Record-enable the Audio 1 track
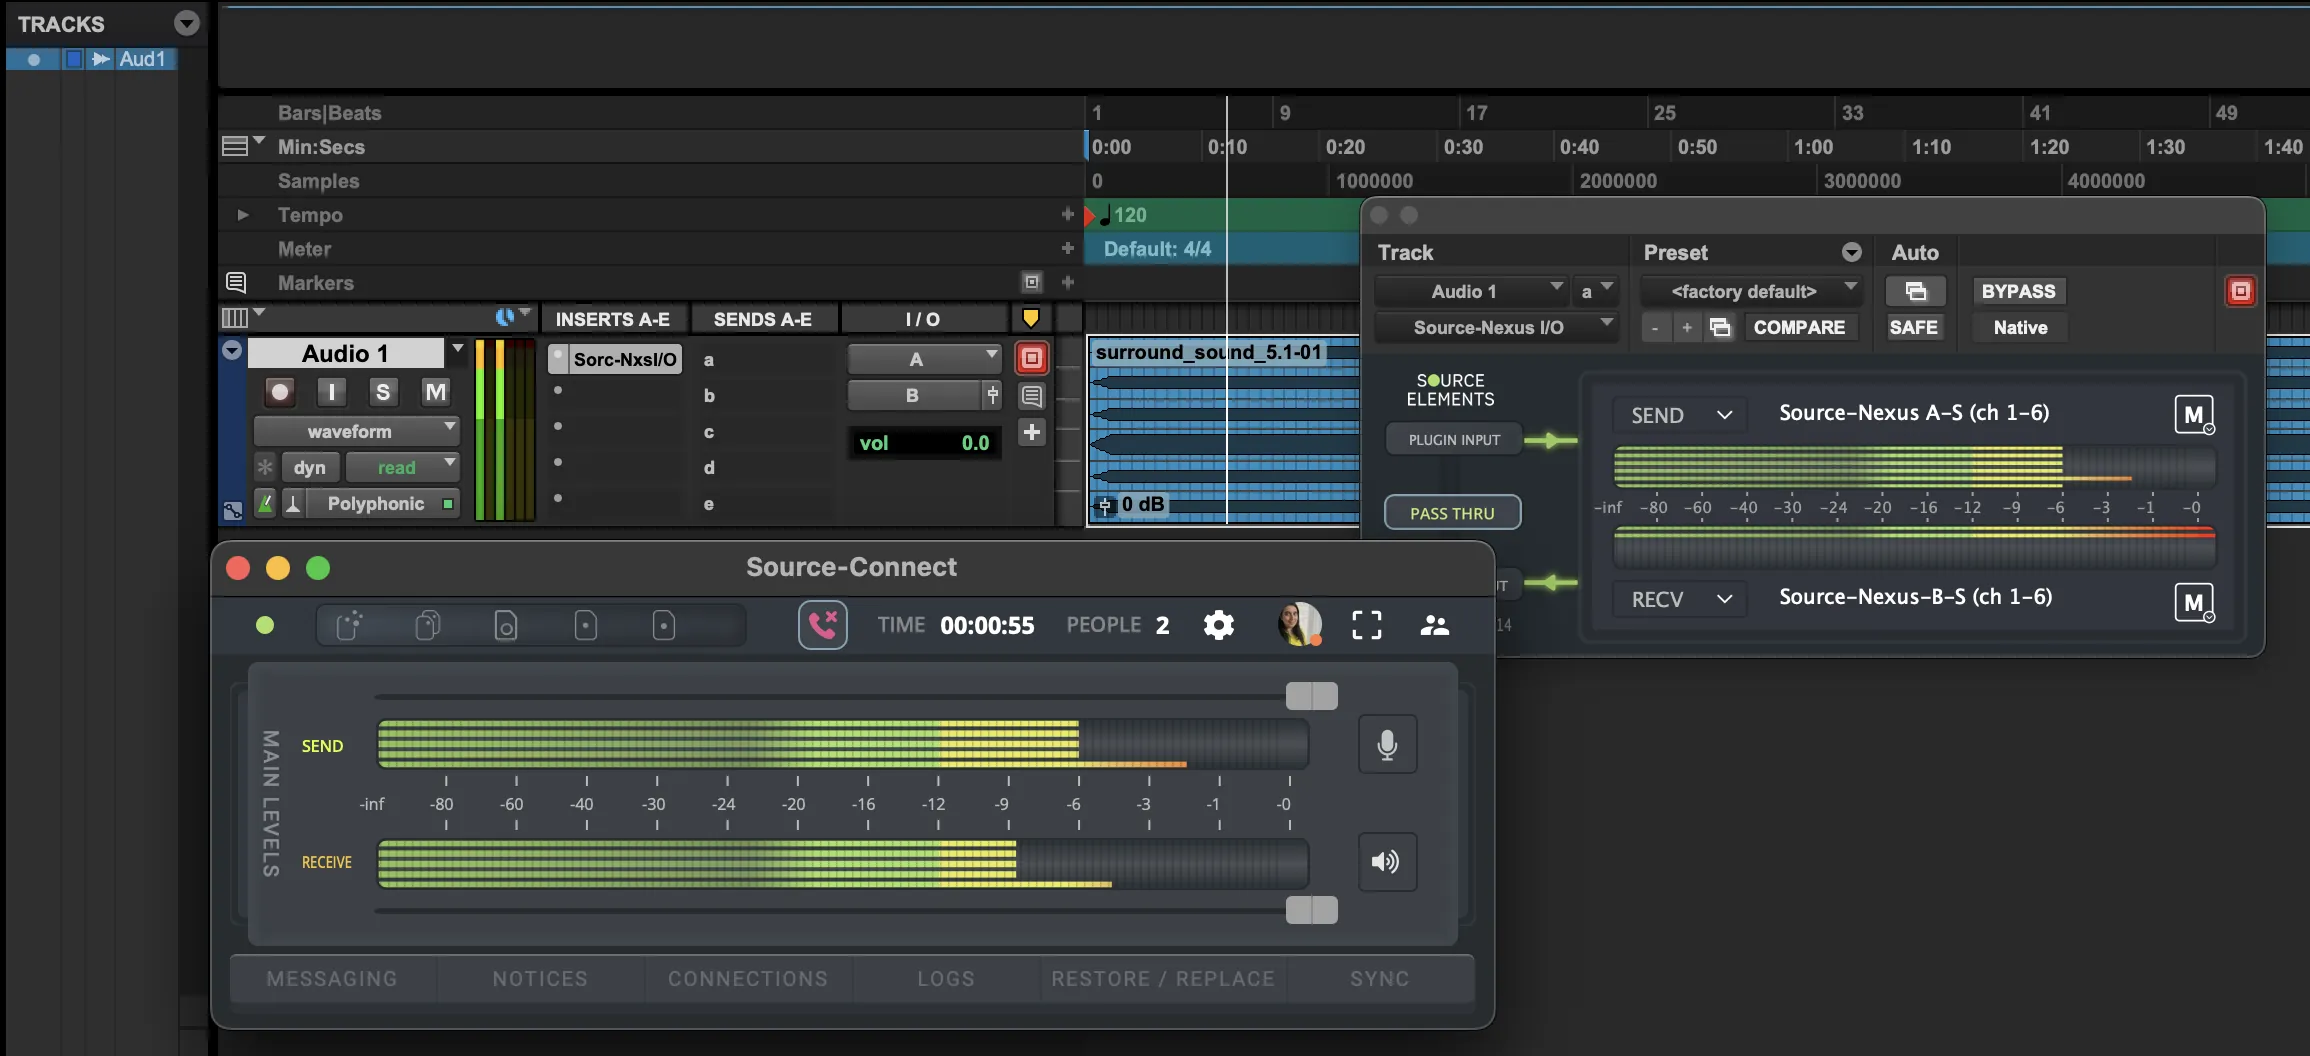 tap(280, 392)
